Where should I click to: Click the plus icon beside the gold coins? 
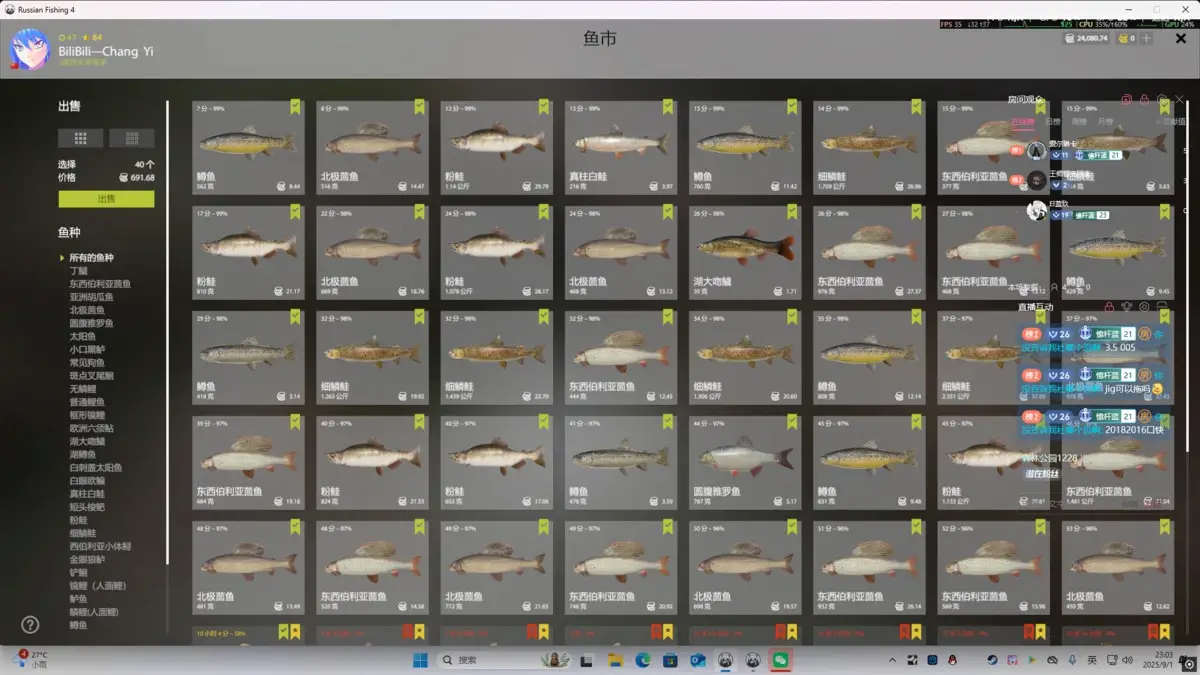pyautogui.click(x=1147, y=39)
